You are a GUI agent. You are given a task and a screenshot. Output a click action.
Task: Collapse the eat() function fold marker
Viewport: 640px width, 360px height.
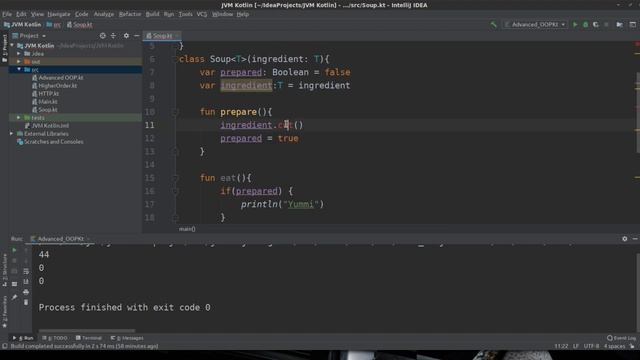[x=175, y=178]
